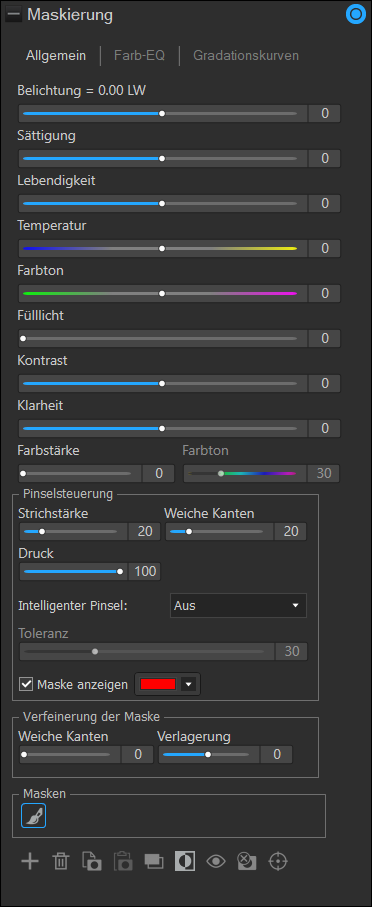Uncheck the Maske anzeigen checkbox

26,684
